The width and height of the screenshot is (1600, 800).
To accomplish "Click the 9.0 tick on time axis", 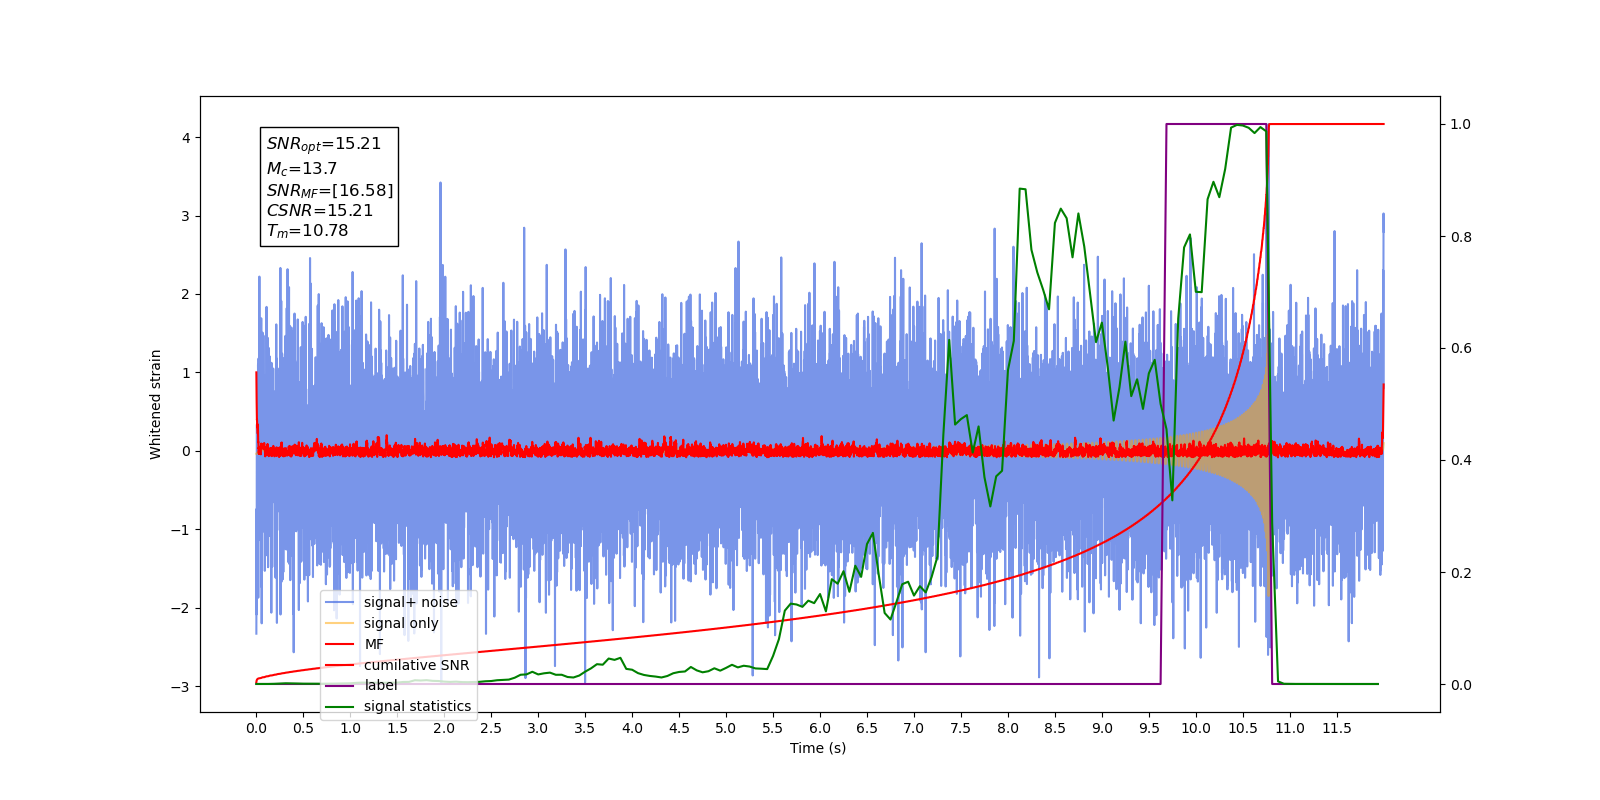I will click(1102, 728).
